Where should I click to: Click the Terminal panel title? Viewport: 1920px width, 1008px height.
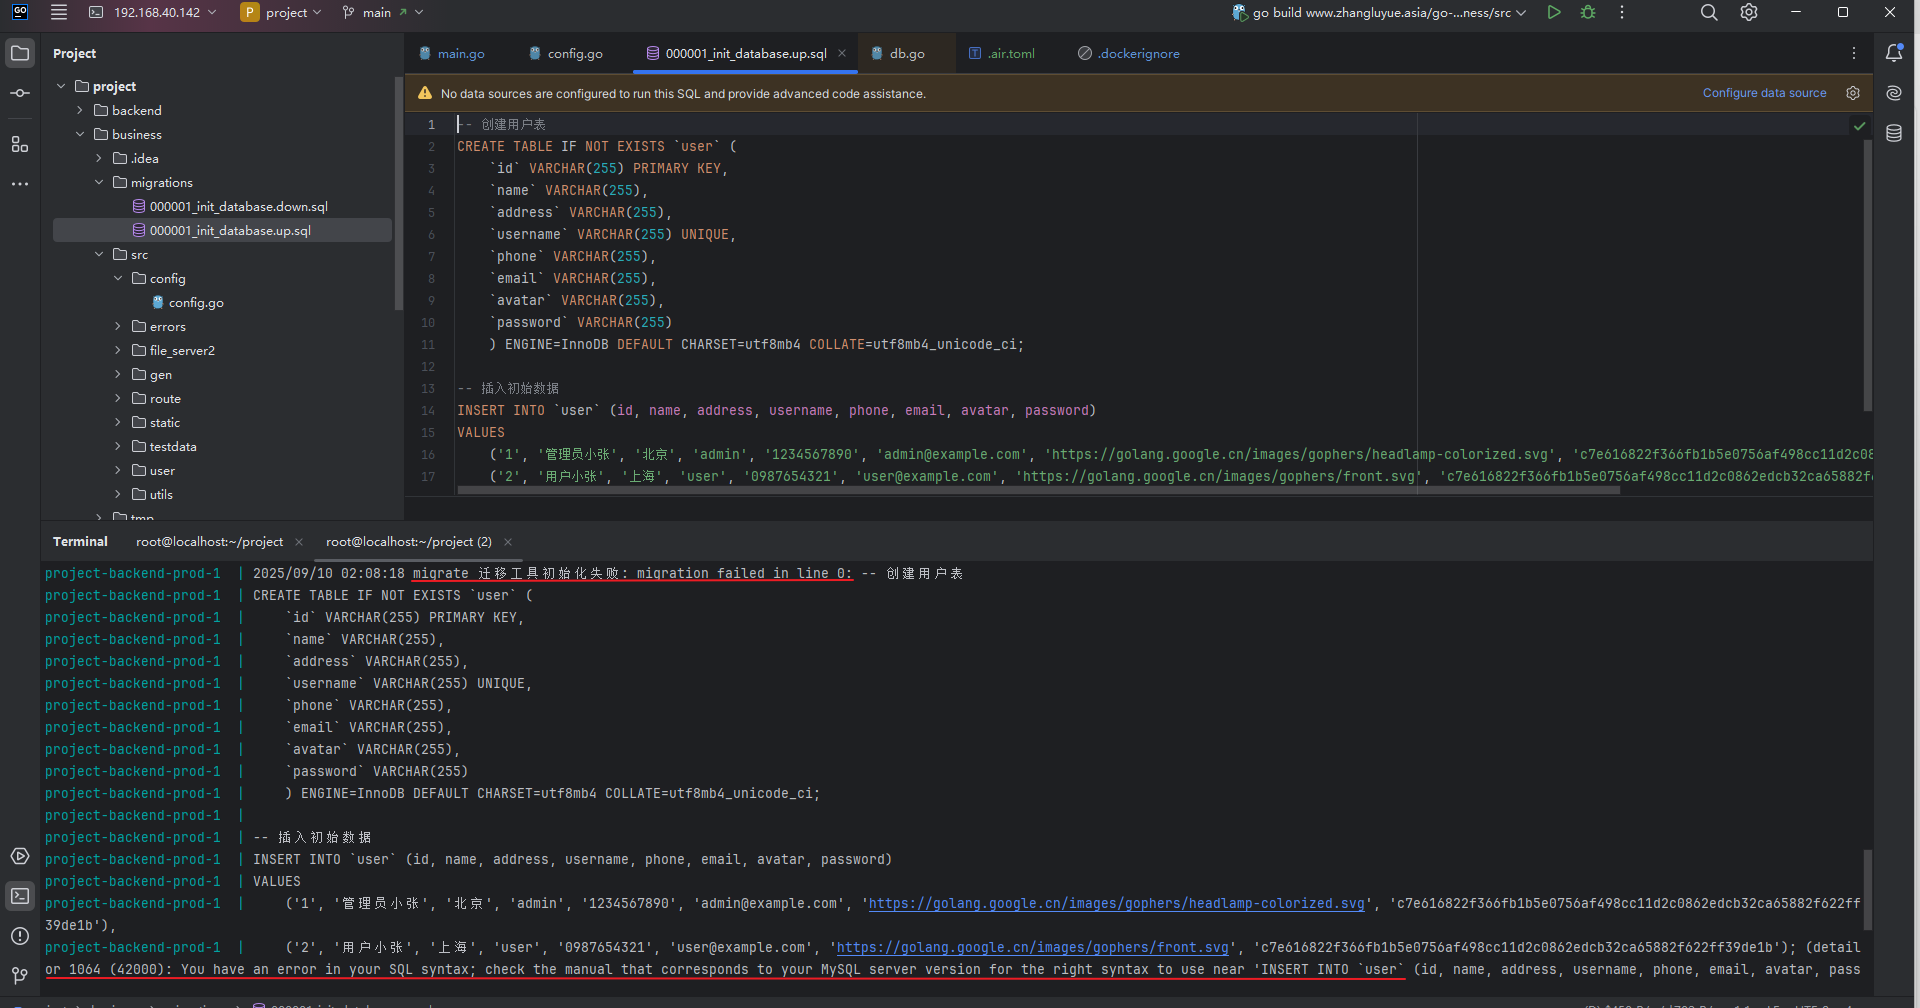point(80,542)
